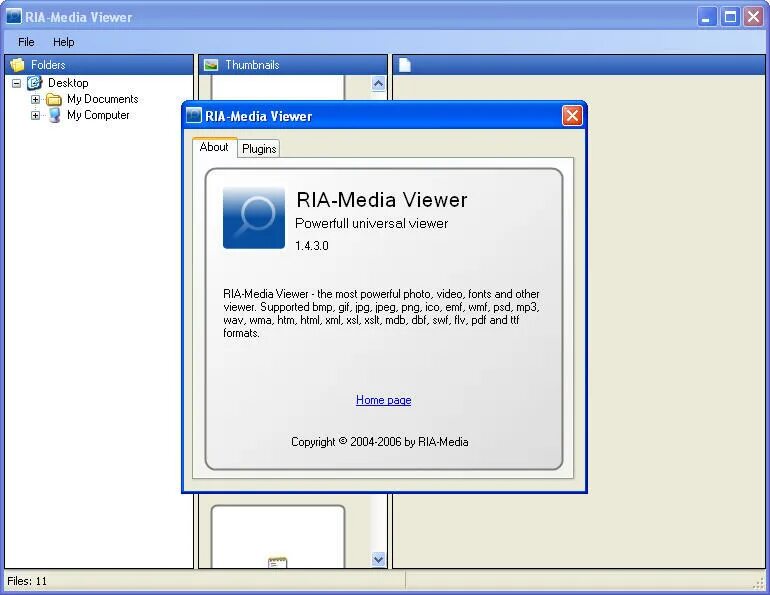Image resolution: width=770 pixels, height=595 pixels.
Task: Click the dialog title bar app icon
Action: point(194,115)
